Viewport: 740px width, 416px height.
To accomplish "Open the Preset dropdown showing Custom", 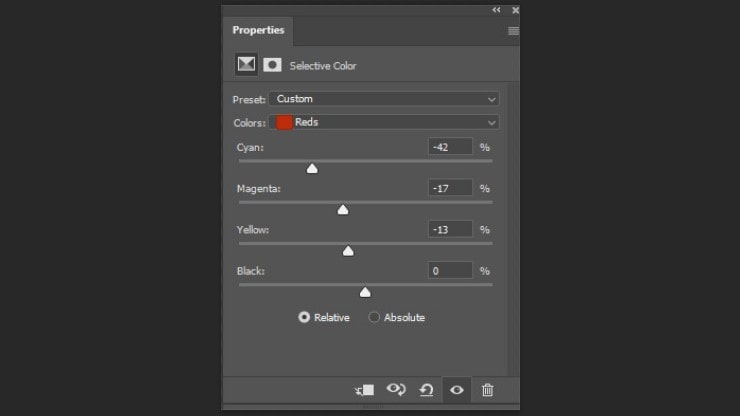I will (384, 99).
